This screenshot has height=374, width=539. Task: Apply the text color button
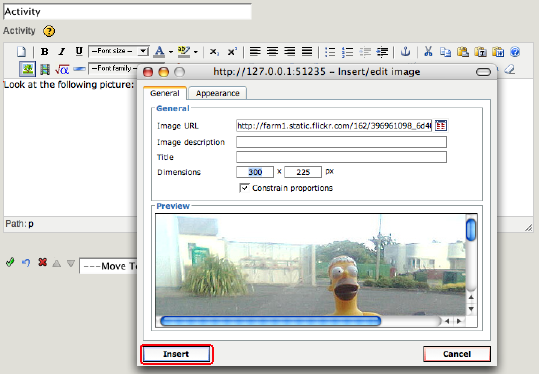[159, 52]
